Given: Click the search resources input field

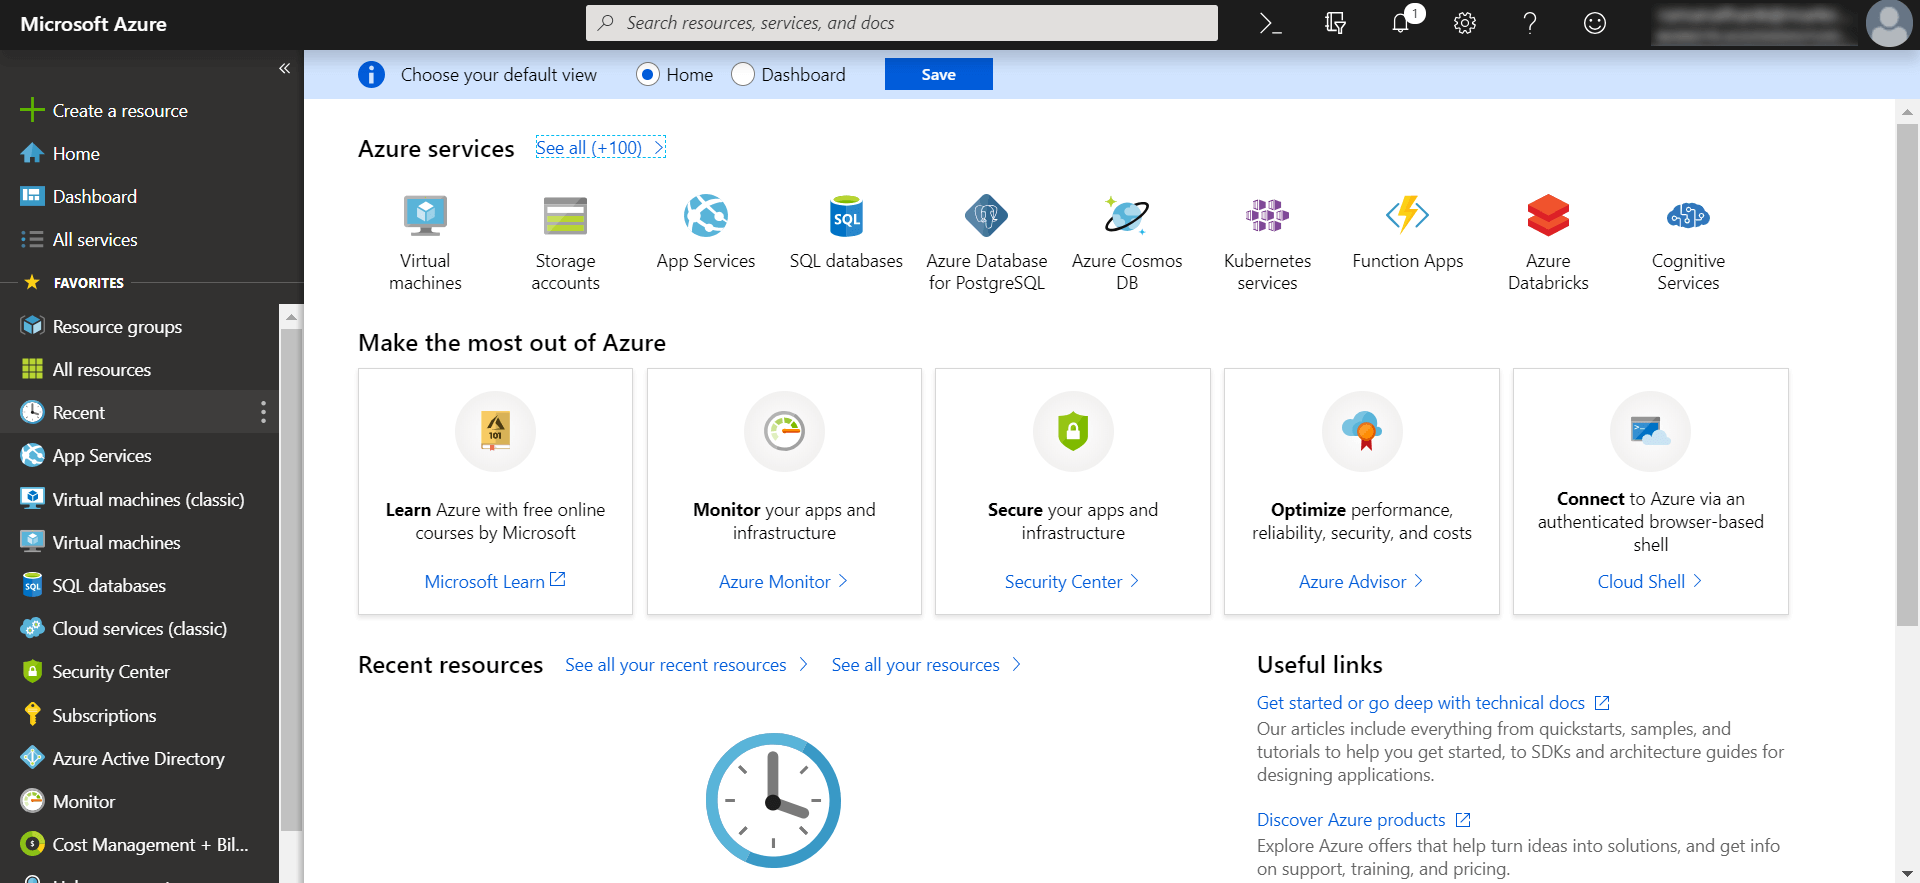Looking at the screenshot, I should [x=900, y=23].
